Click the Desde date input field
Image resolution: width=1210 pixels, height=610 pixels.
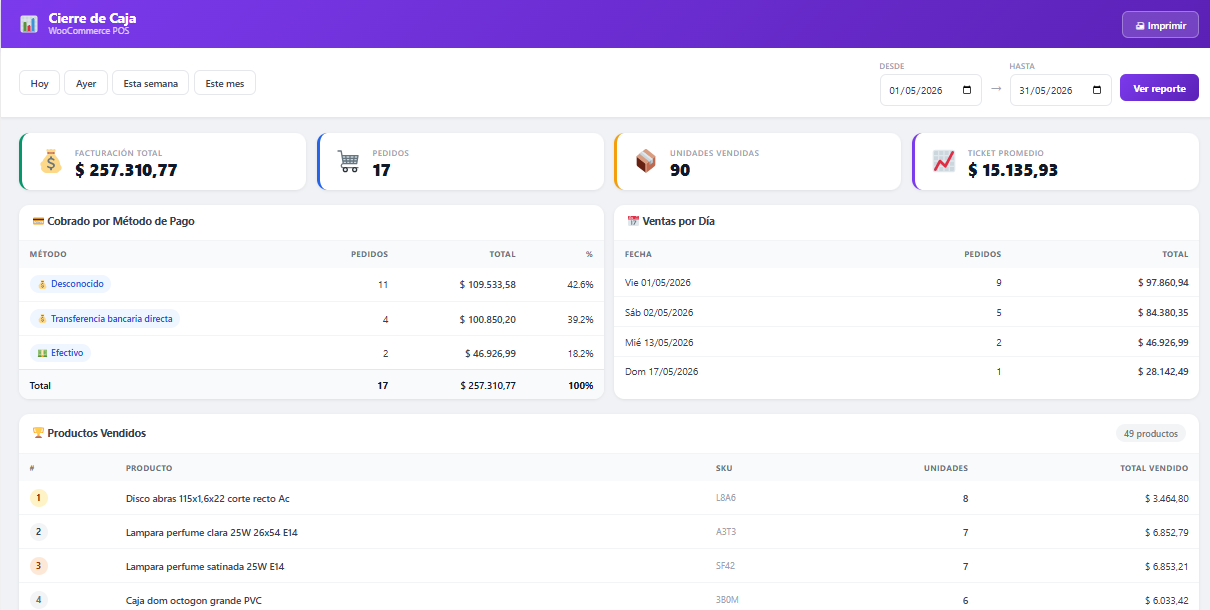tap(931, 90)
